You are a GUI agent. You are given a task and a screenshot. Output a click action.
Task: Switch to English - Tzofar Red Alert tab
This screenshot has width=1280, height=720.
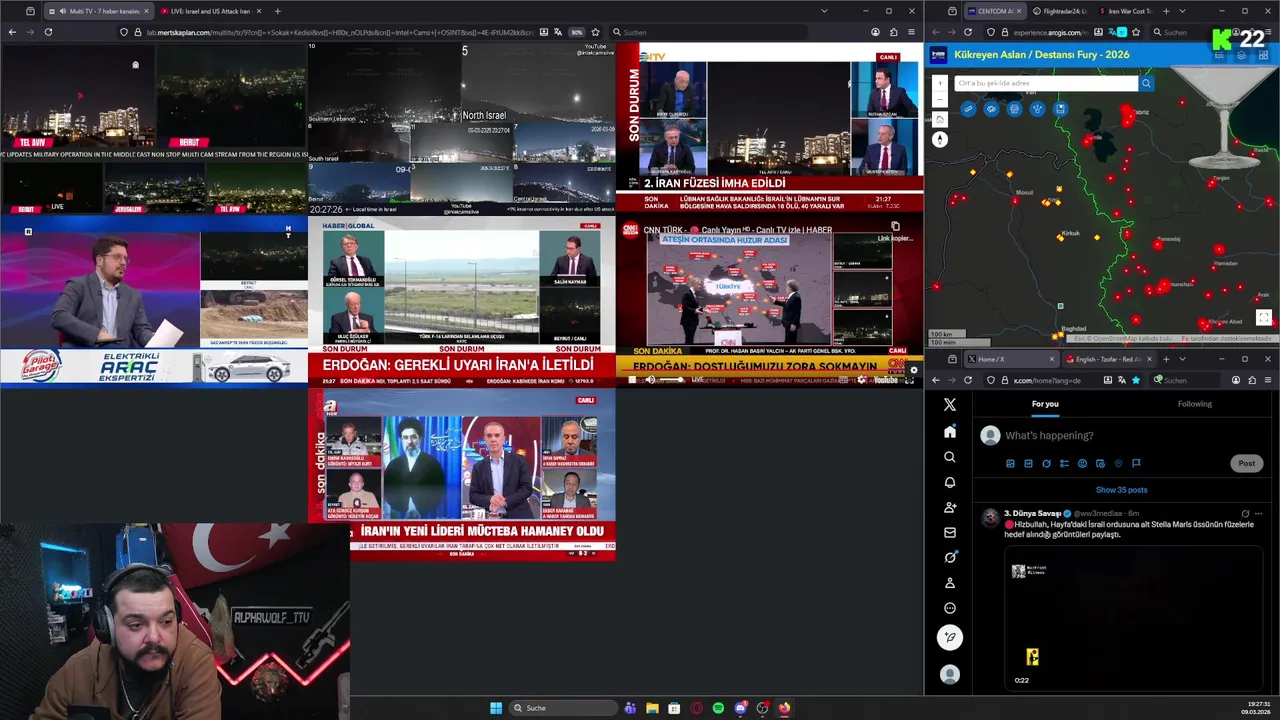1109,359
